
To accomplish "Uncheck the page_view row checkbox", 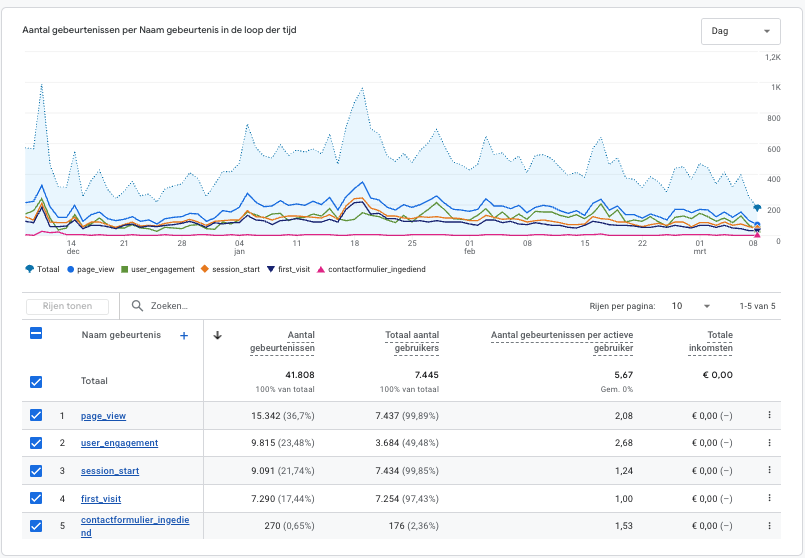I will pos(37,416).
